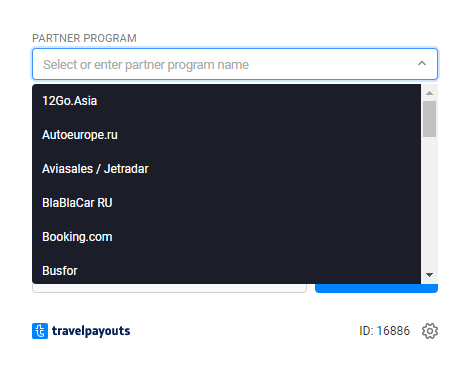This screenshot has width=470, height=365.
Task: Click the travelpayouts logo icon
Action: tap(40, 331)
